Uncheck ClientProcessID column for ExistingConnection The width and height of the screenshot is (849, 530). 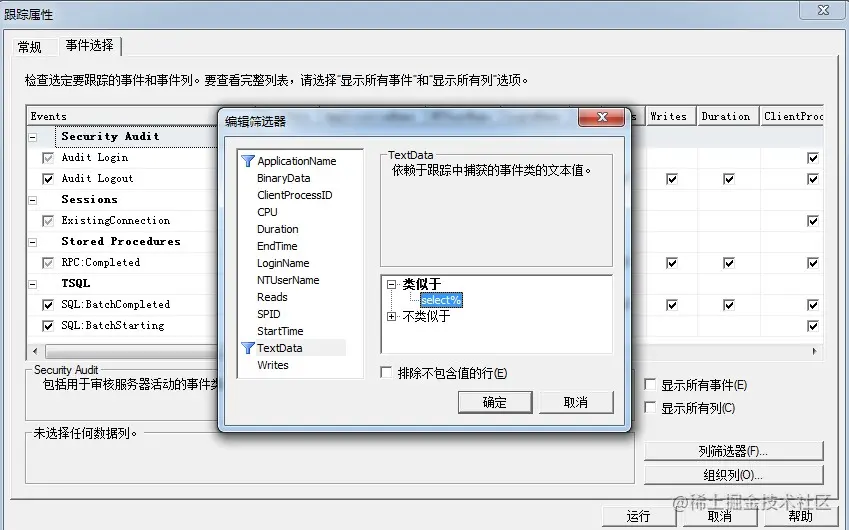point(813,221)
